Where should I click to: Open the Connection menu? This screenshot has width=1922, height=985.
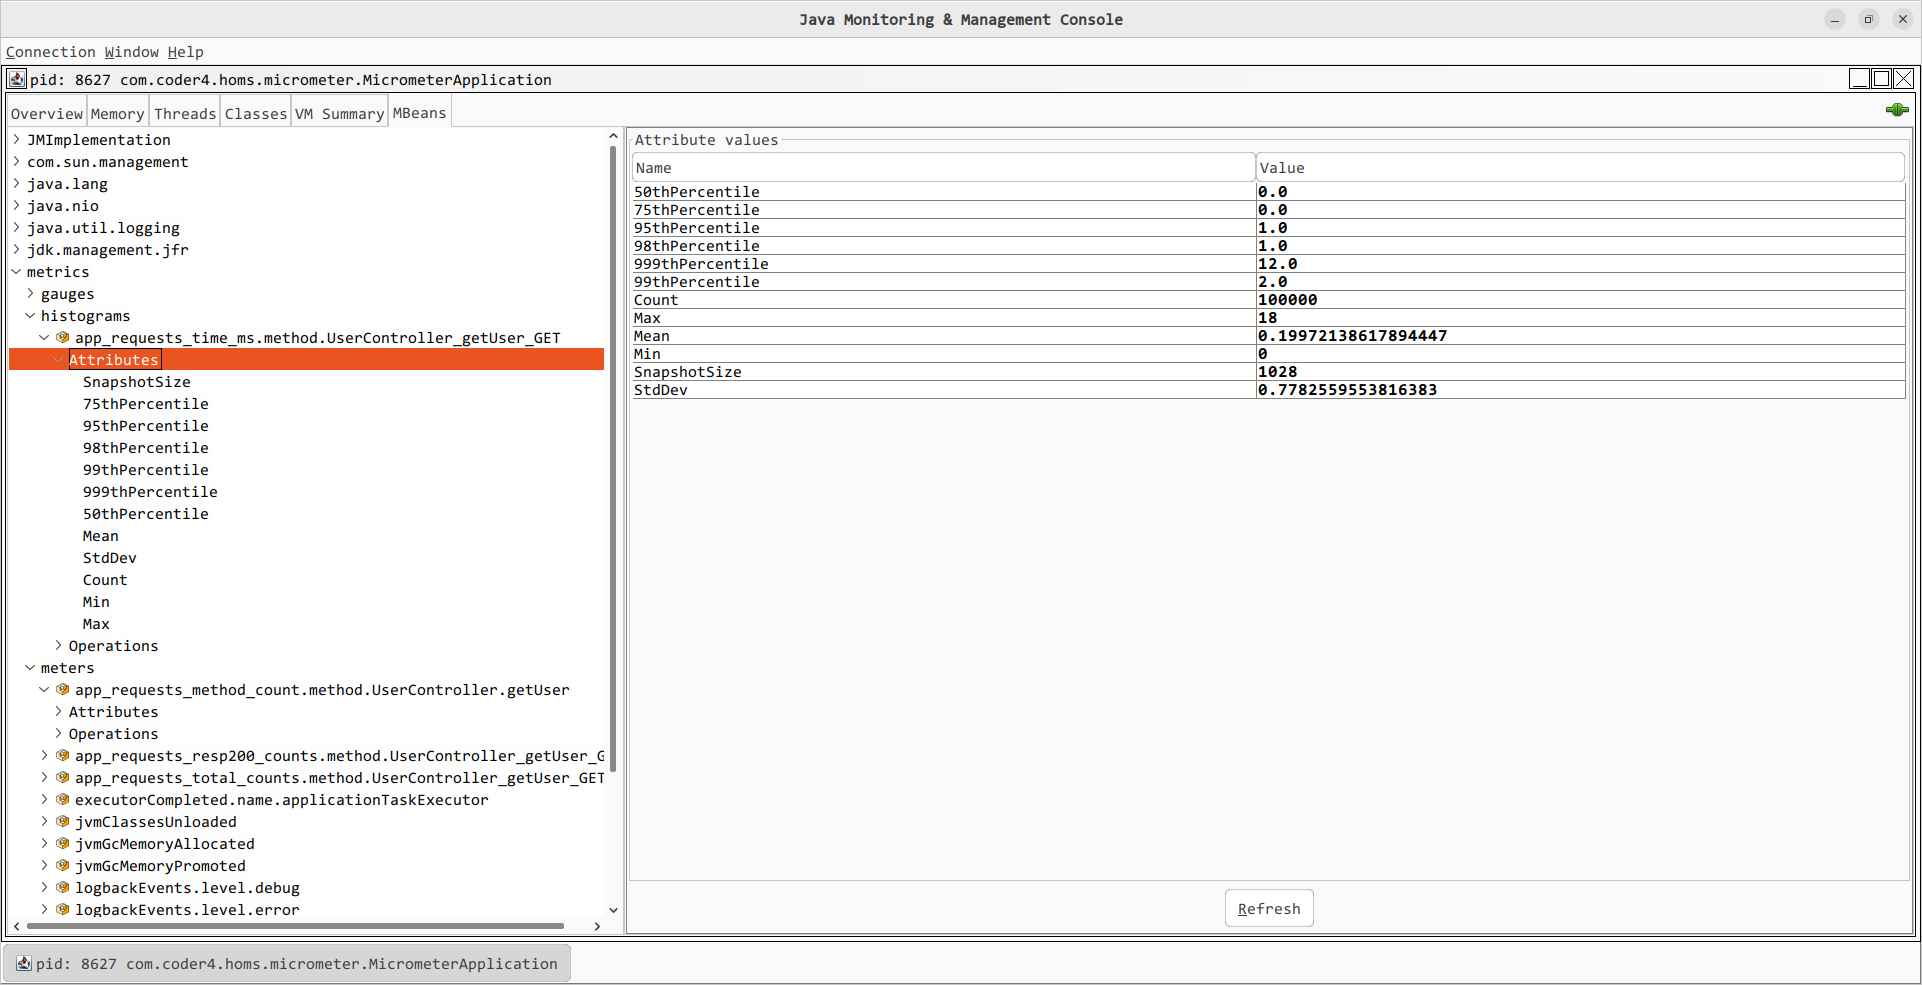50,52
